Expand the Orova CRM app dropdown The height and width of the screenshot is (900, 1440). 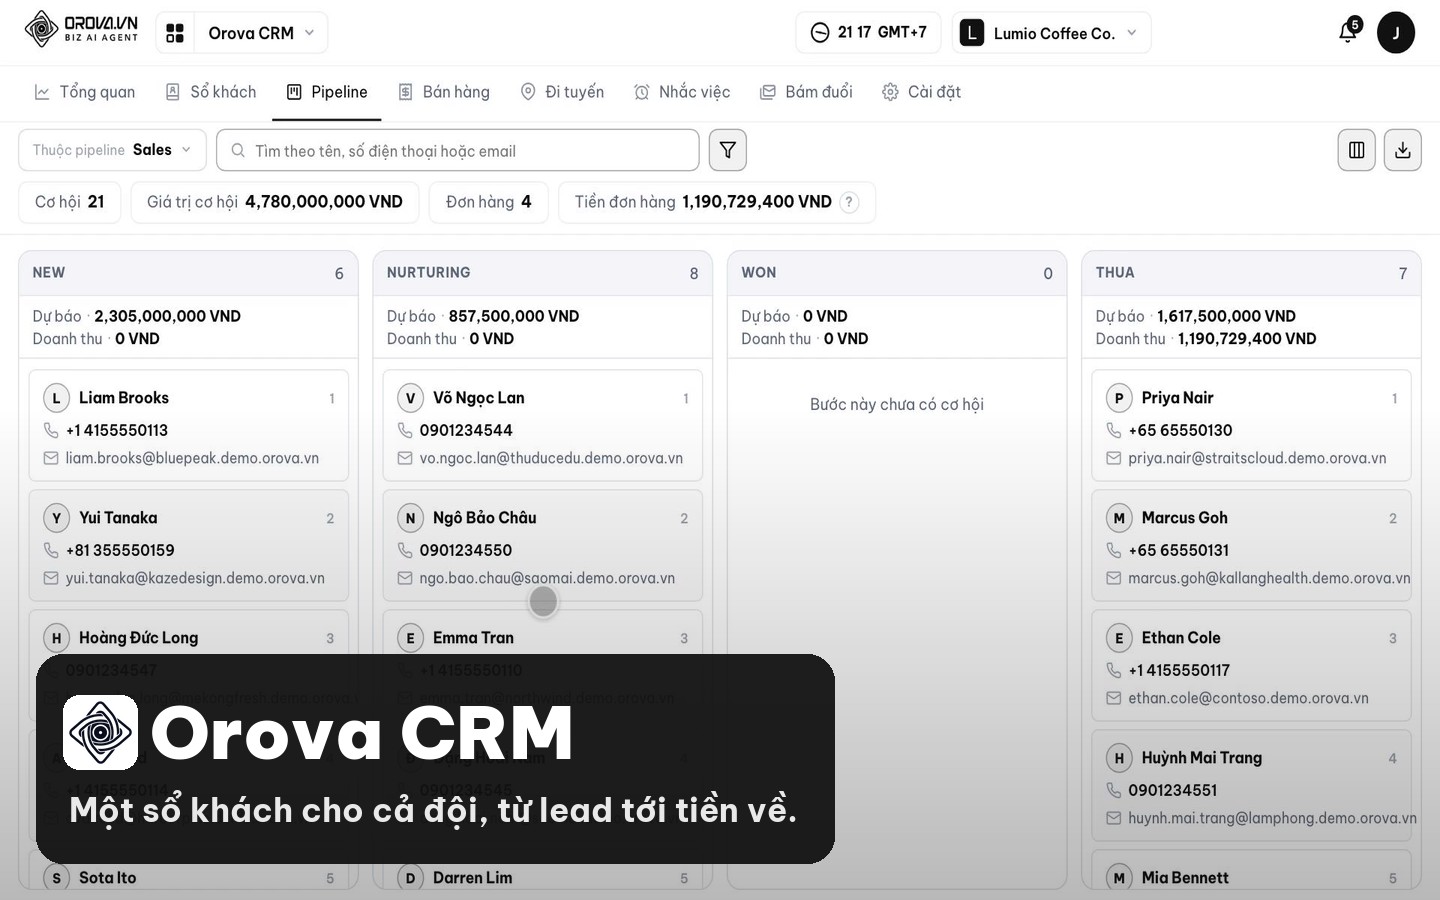(x=261, y=33)
